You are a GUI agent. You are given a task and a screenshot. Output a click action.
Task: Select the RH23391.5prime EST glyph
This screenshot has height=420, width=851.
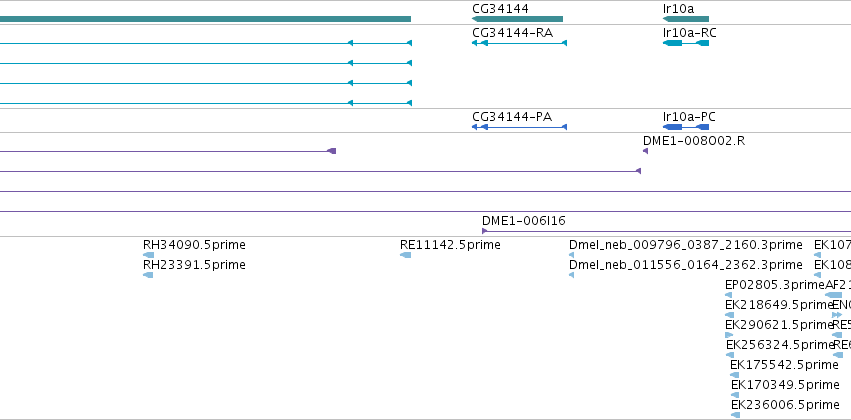148,275
